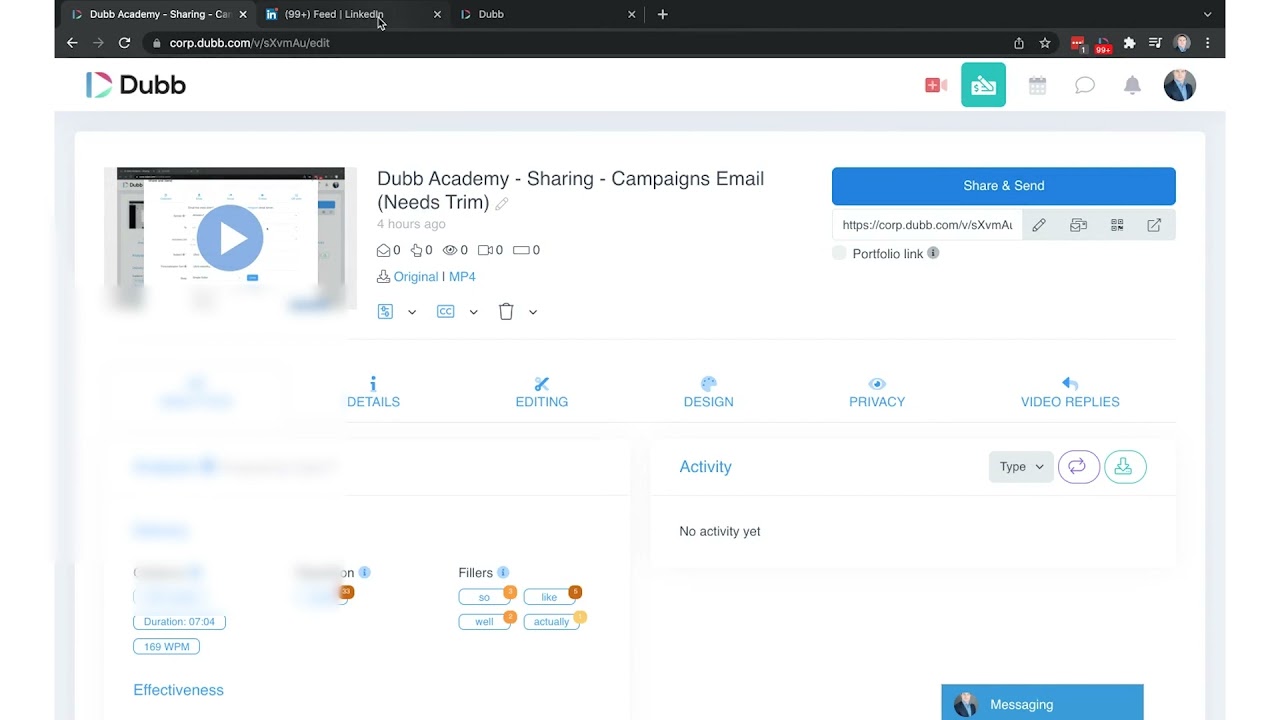
Task: Click the 'like' filler tag
Action: pos(549,597)
